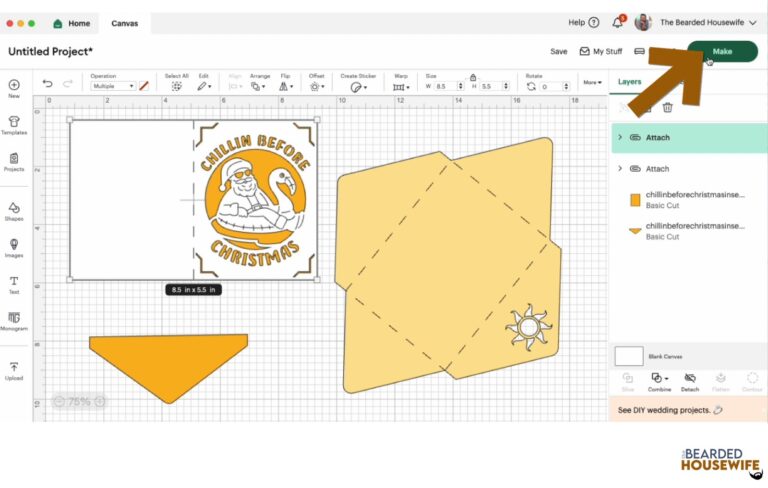This screenshot has width=768, height=488.
Task: Select the Shapes tool
Action: click(x=14, y=211)
